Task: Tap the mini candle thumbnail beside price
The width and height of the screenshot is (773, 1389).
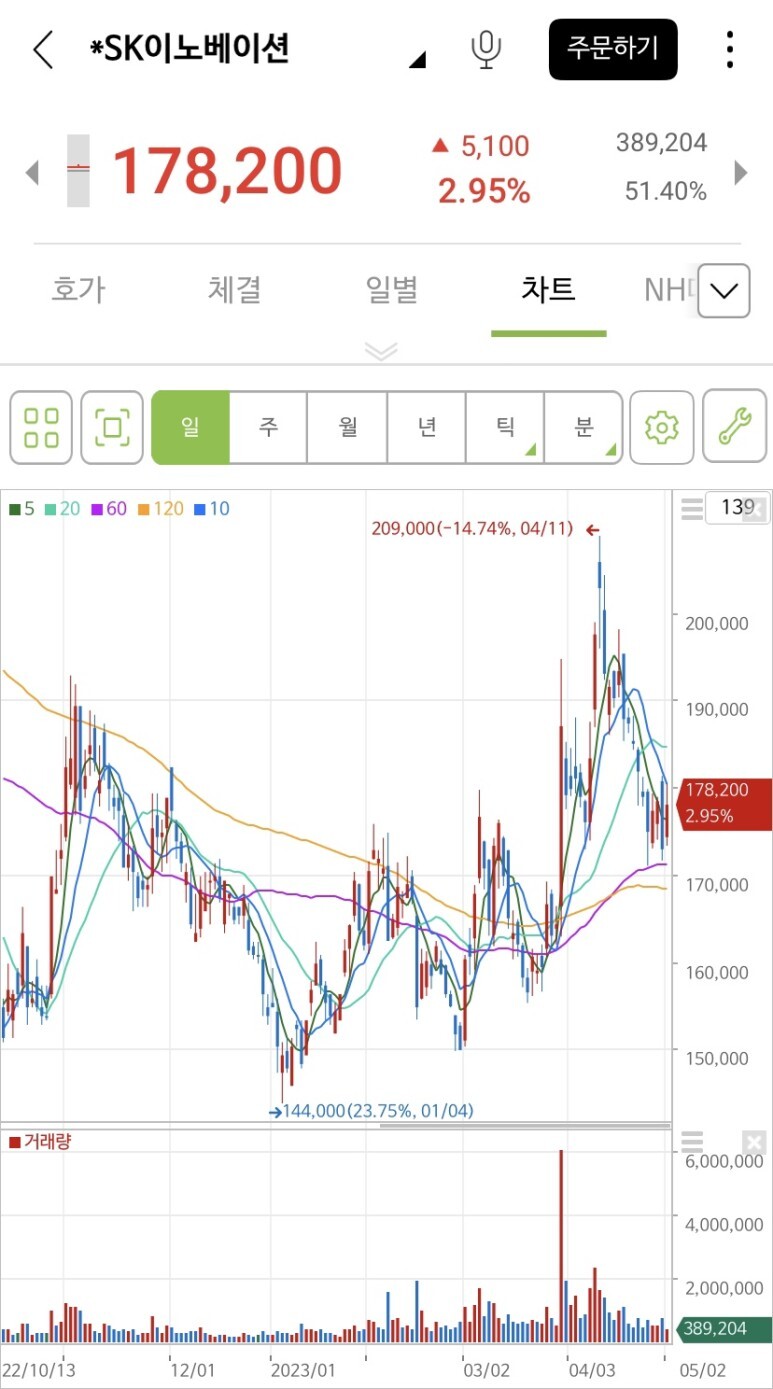Action: [78, 170]
